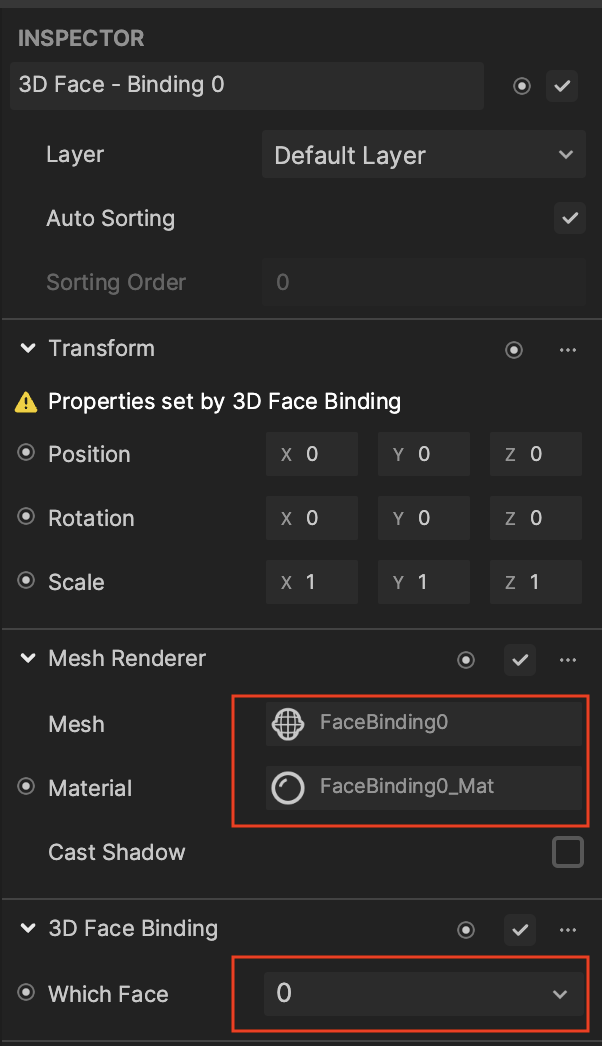Collapse the Mesh Renderer section
This screenshot has height=1046, width=602.
pos(27,659)
